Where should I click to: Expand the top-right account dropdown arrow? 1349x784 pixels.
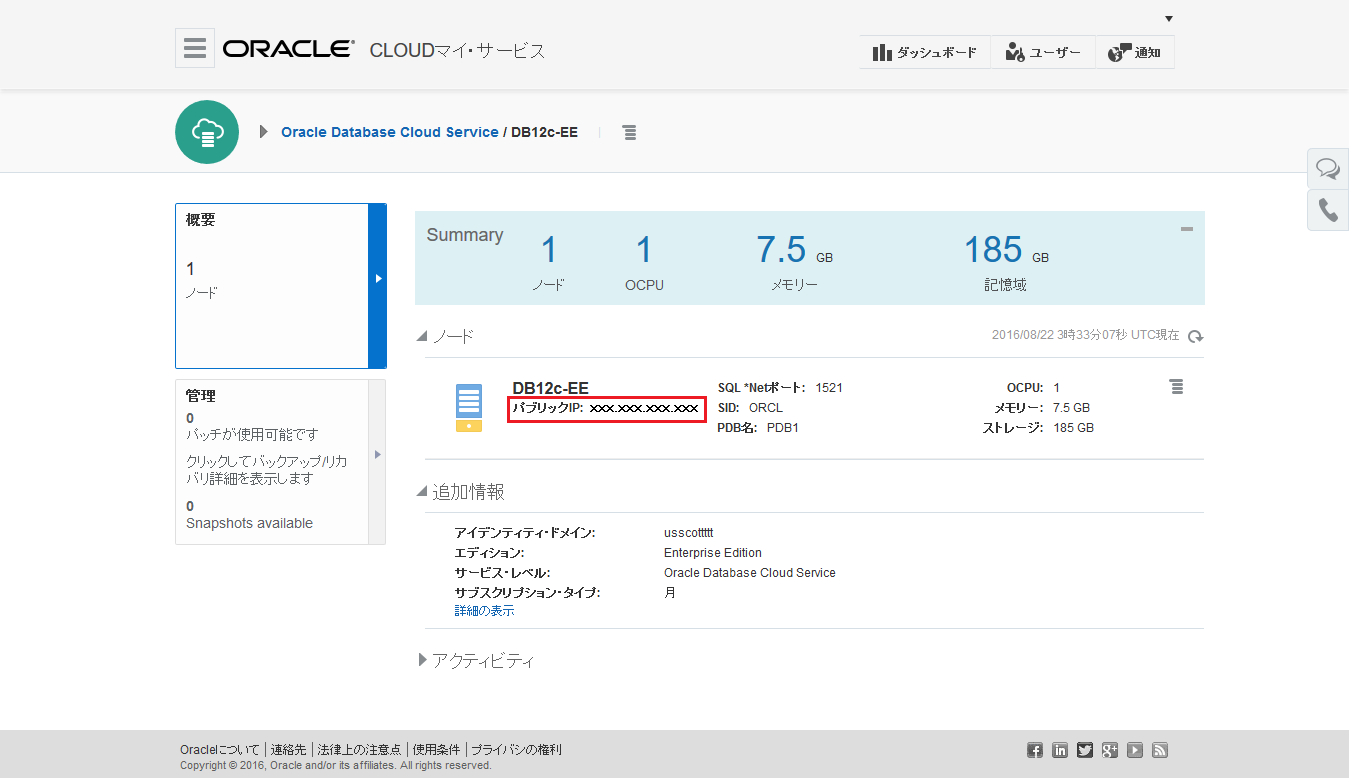1169,19
